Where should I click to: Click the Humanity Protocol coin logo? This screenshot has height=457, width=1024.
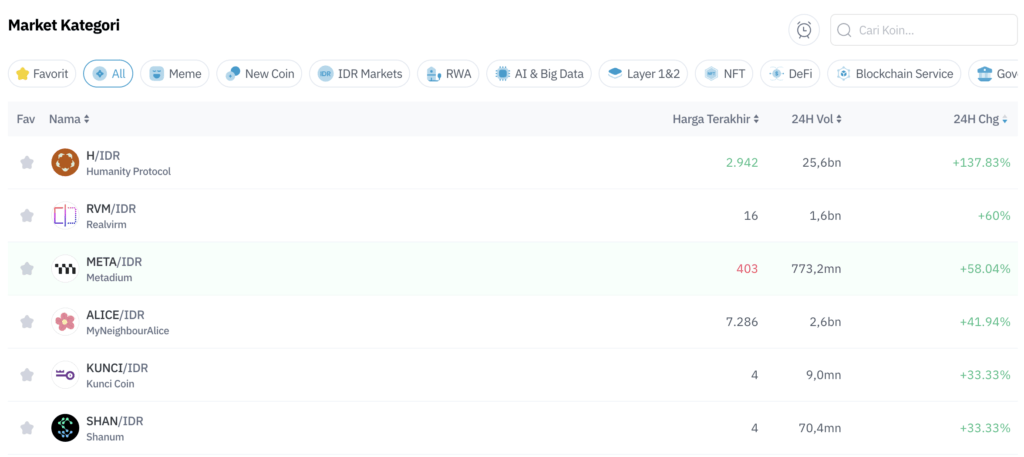[x=65, y=162]
